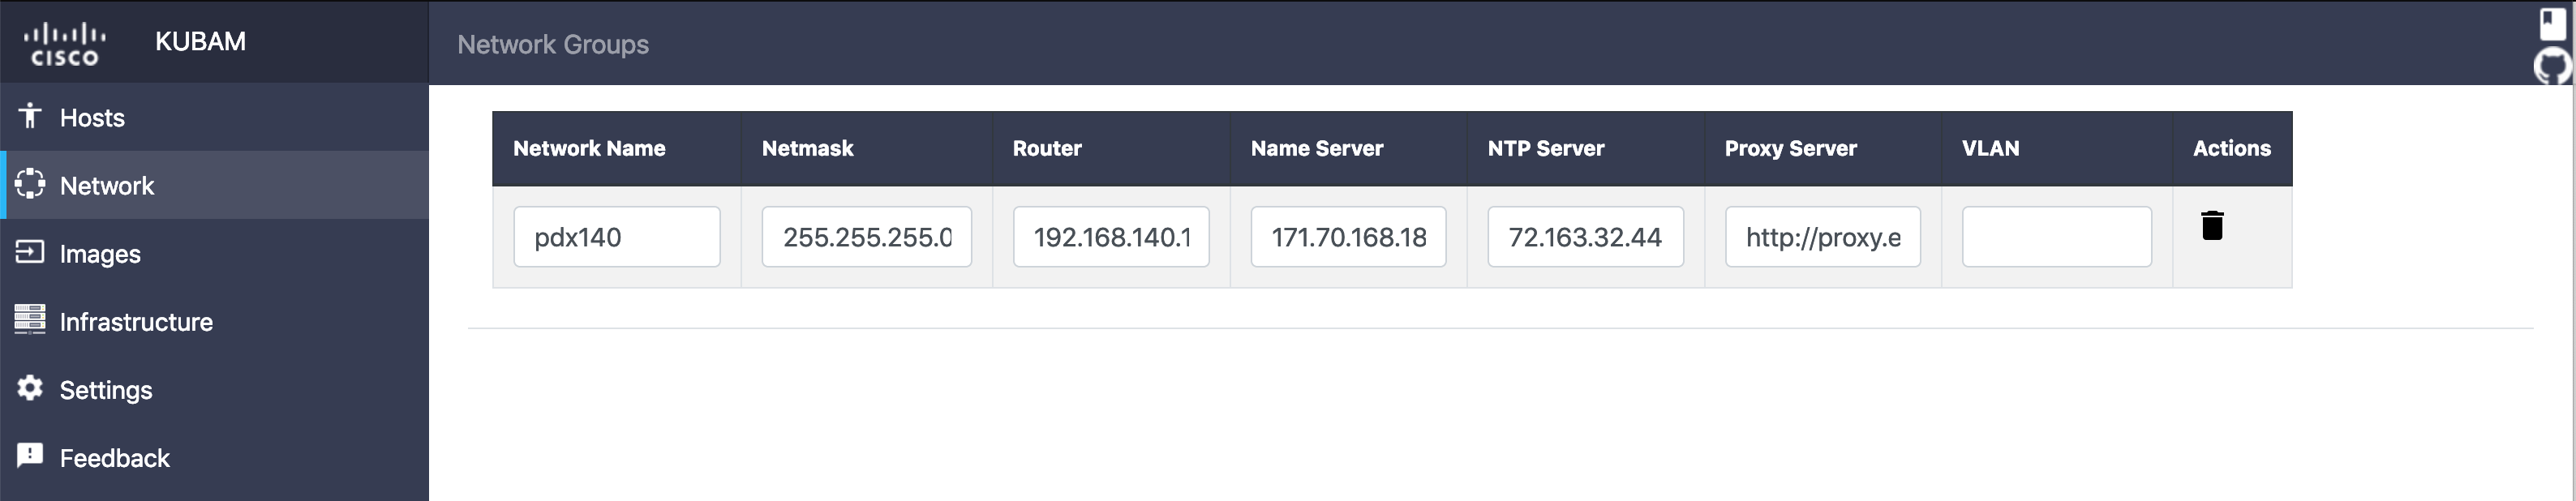Click the Hosts person icon
2576x501 pixels.
(x=30, y=116)
